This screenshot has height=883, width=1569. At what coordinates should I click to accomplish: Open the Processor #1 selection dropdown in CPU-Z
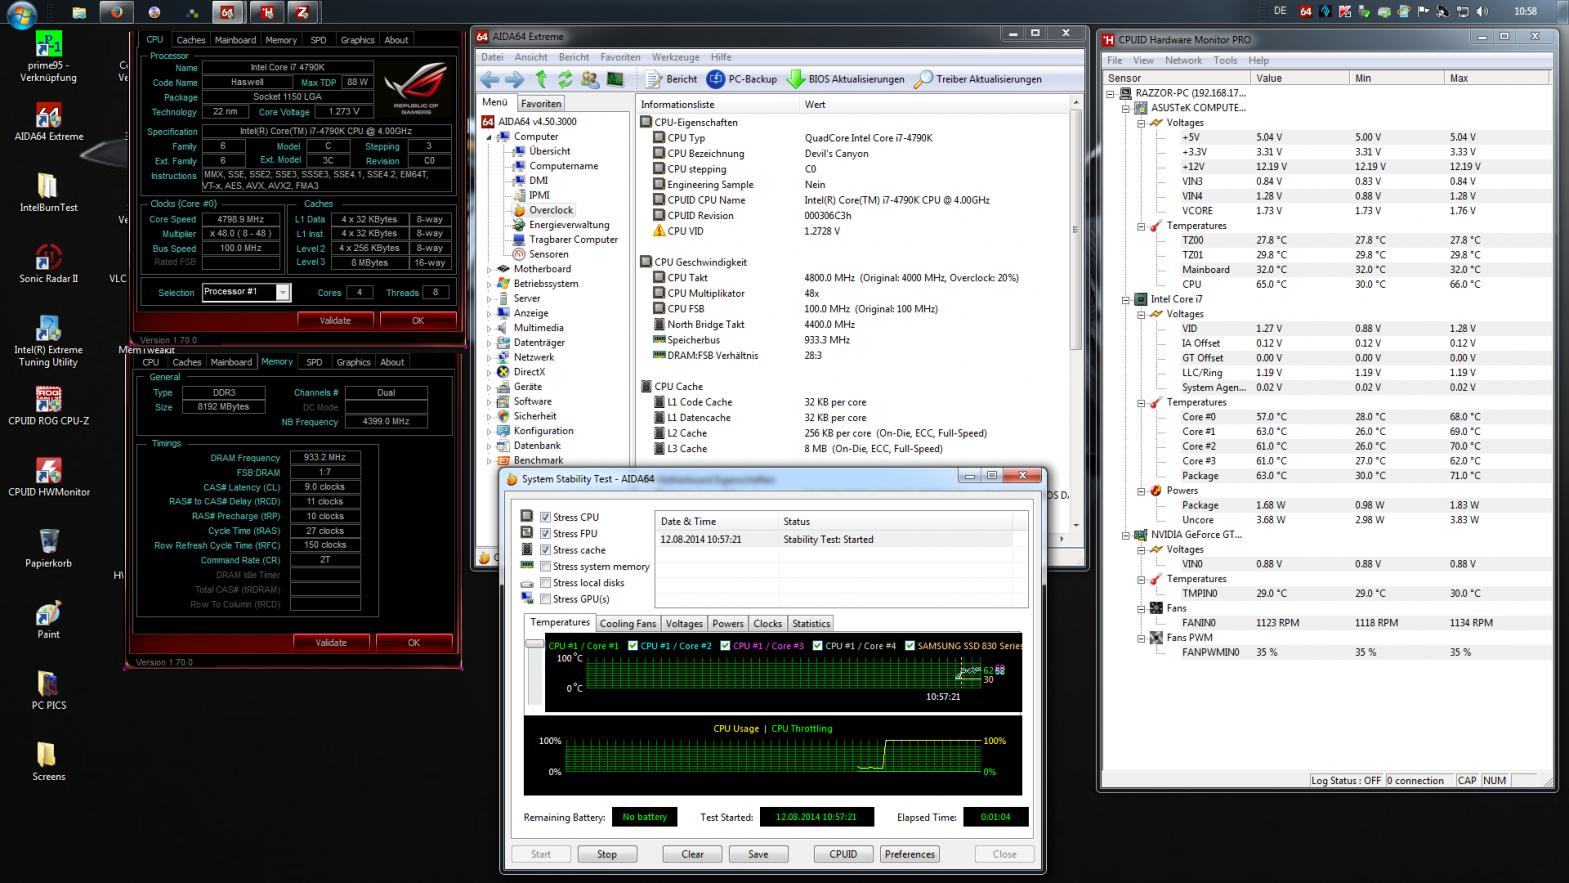[283, 292]
